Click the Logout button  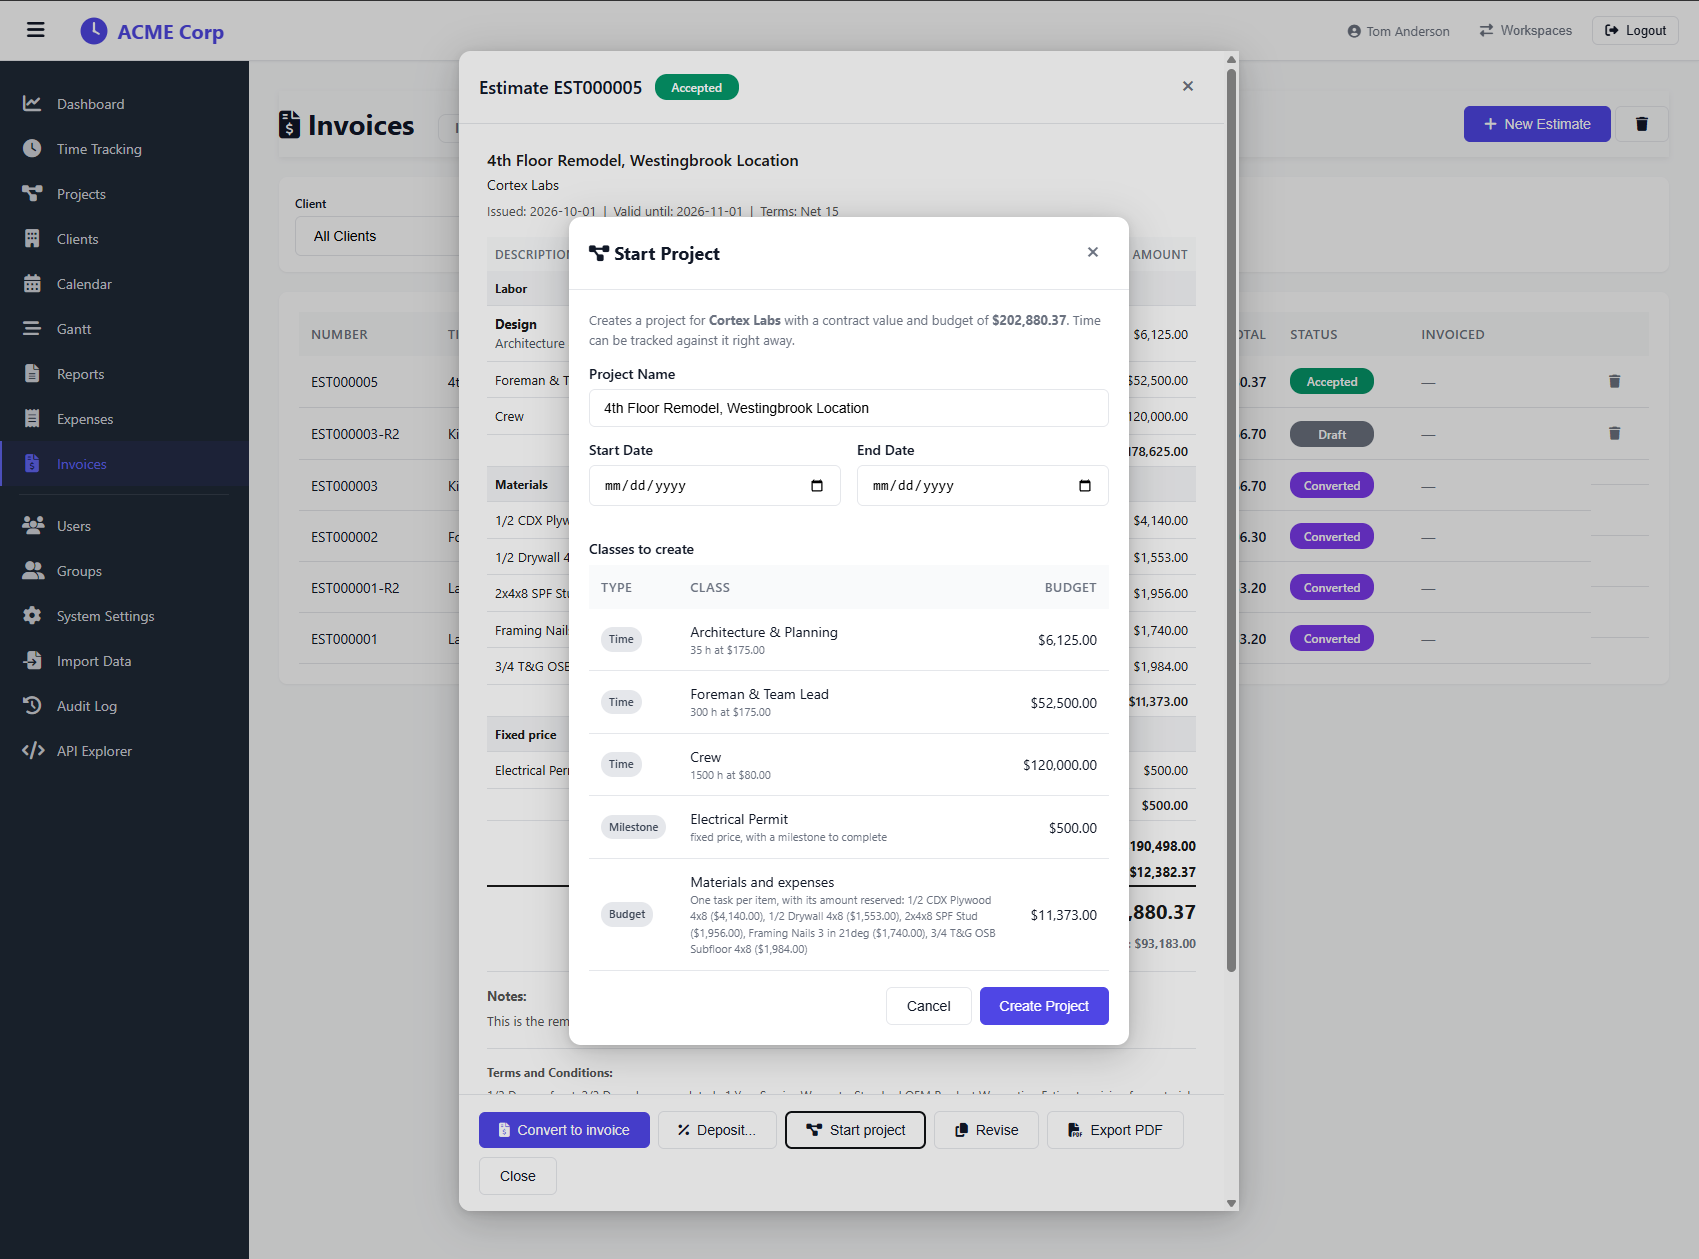click(x=1635, y=31)
